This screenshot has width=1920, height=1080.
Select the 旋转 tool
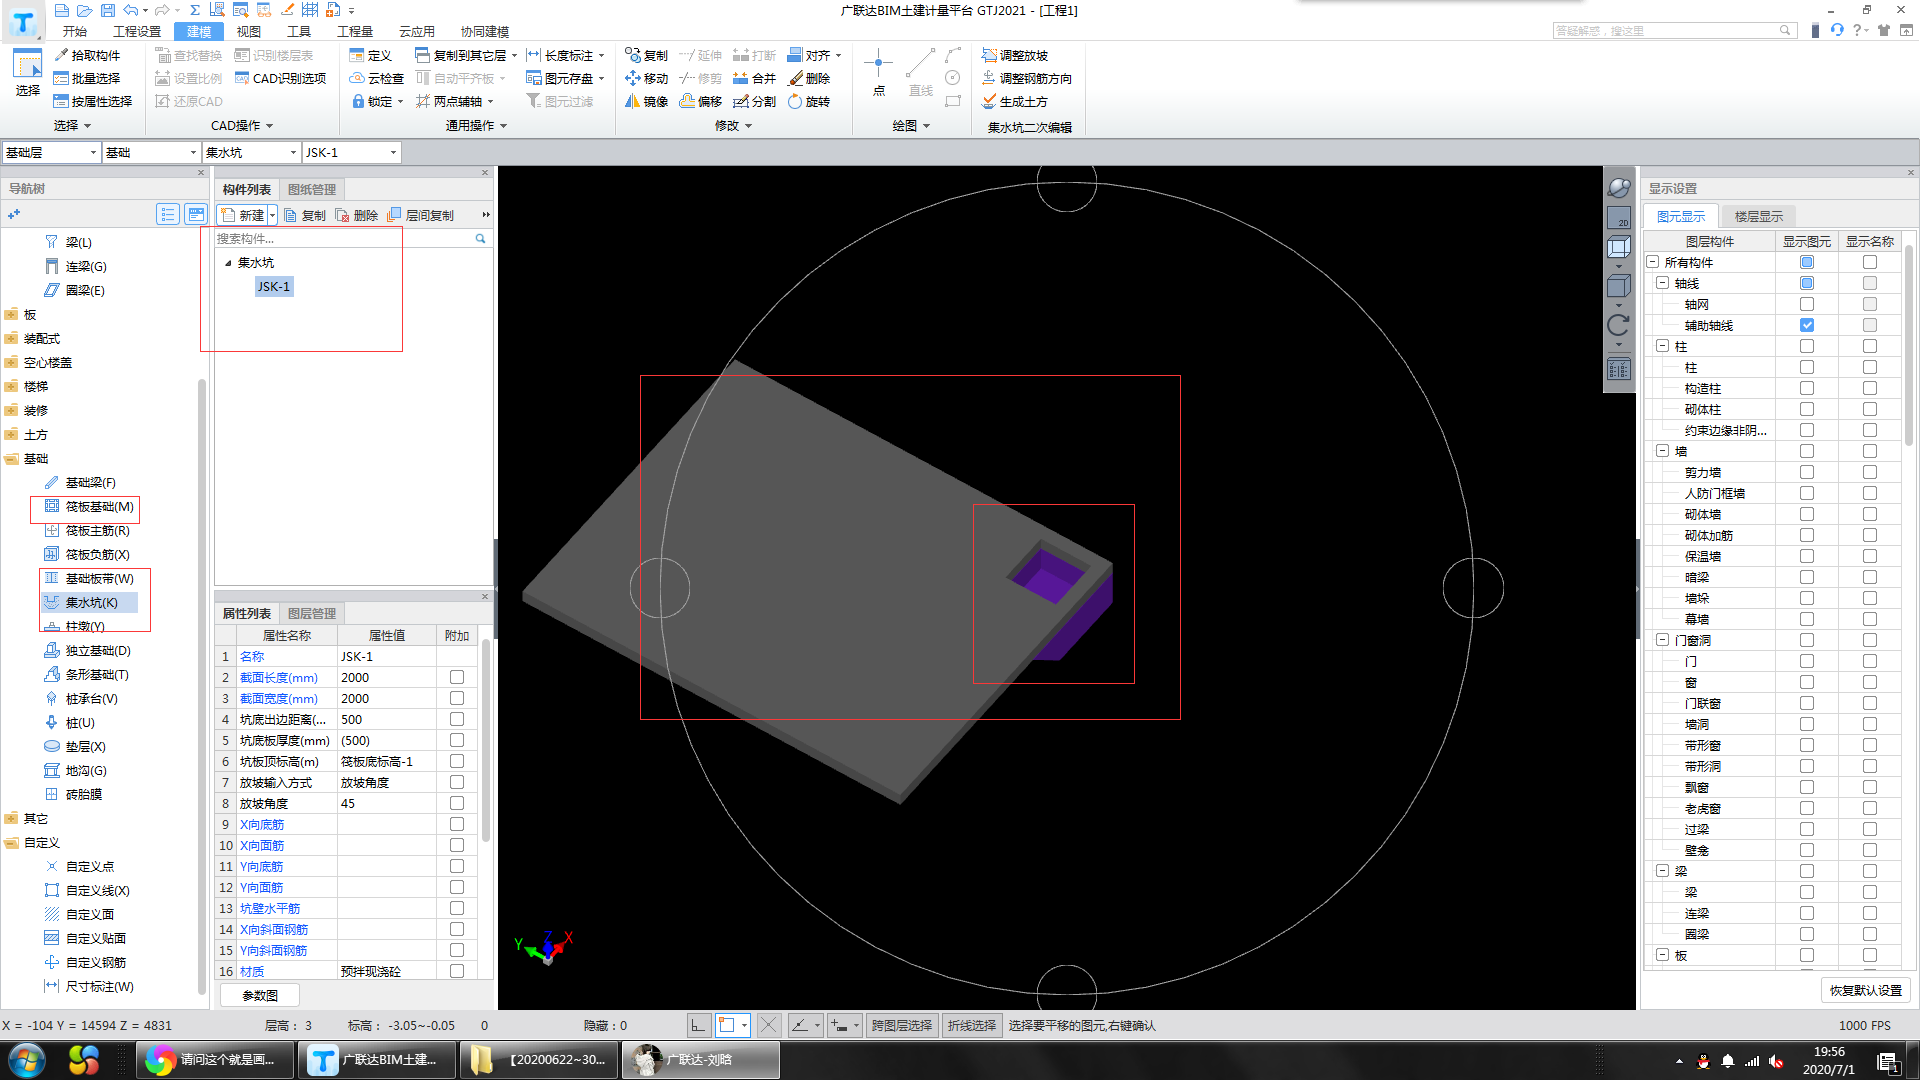(x=809, y=101)
